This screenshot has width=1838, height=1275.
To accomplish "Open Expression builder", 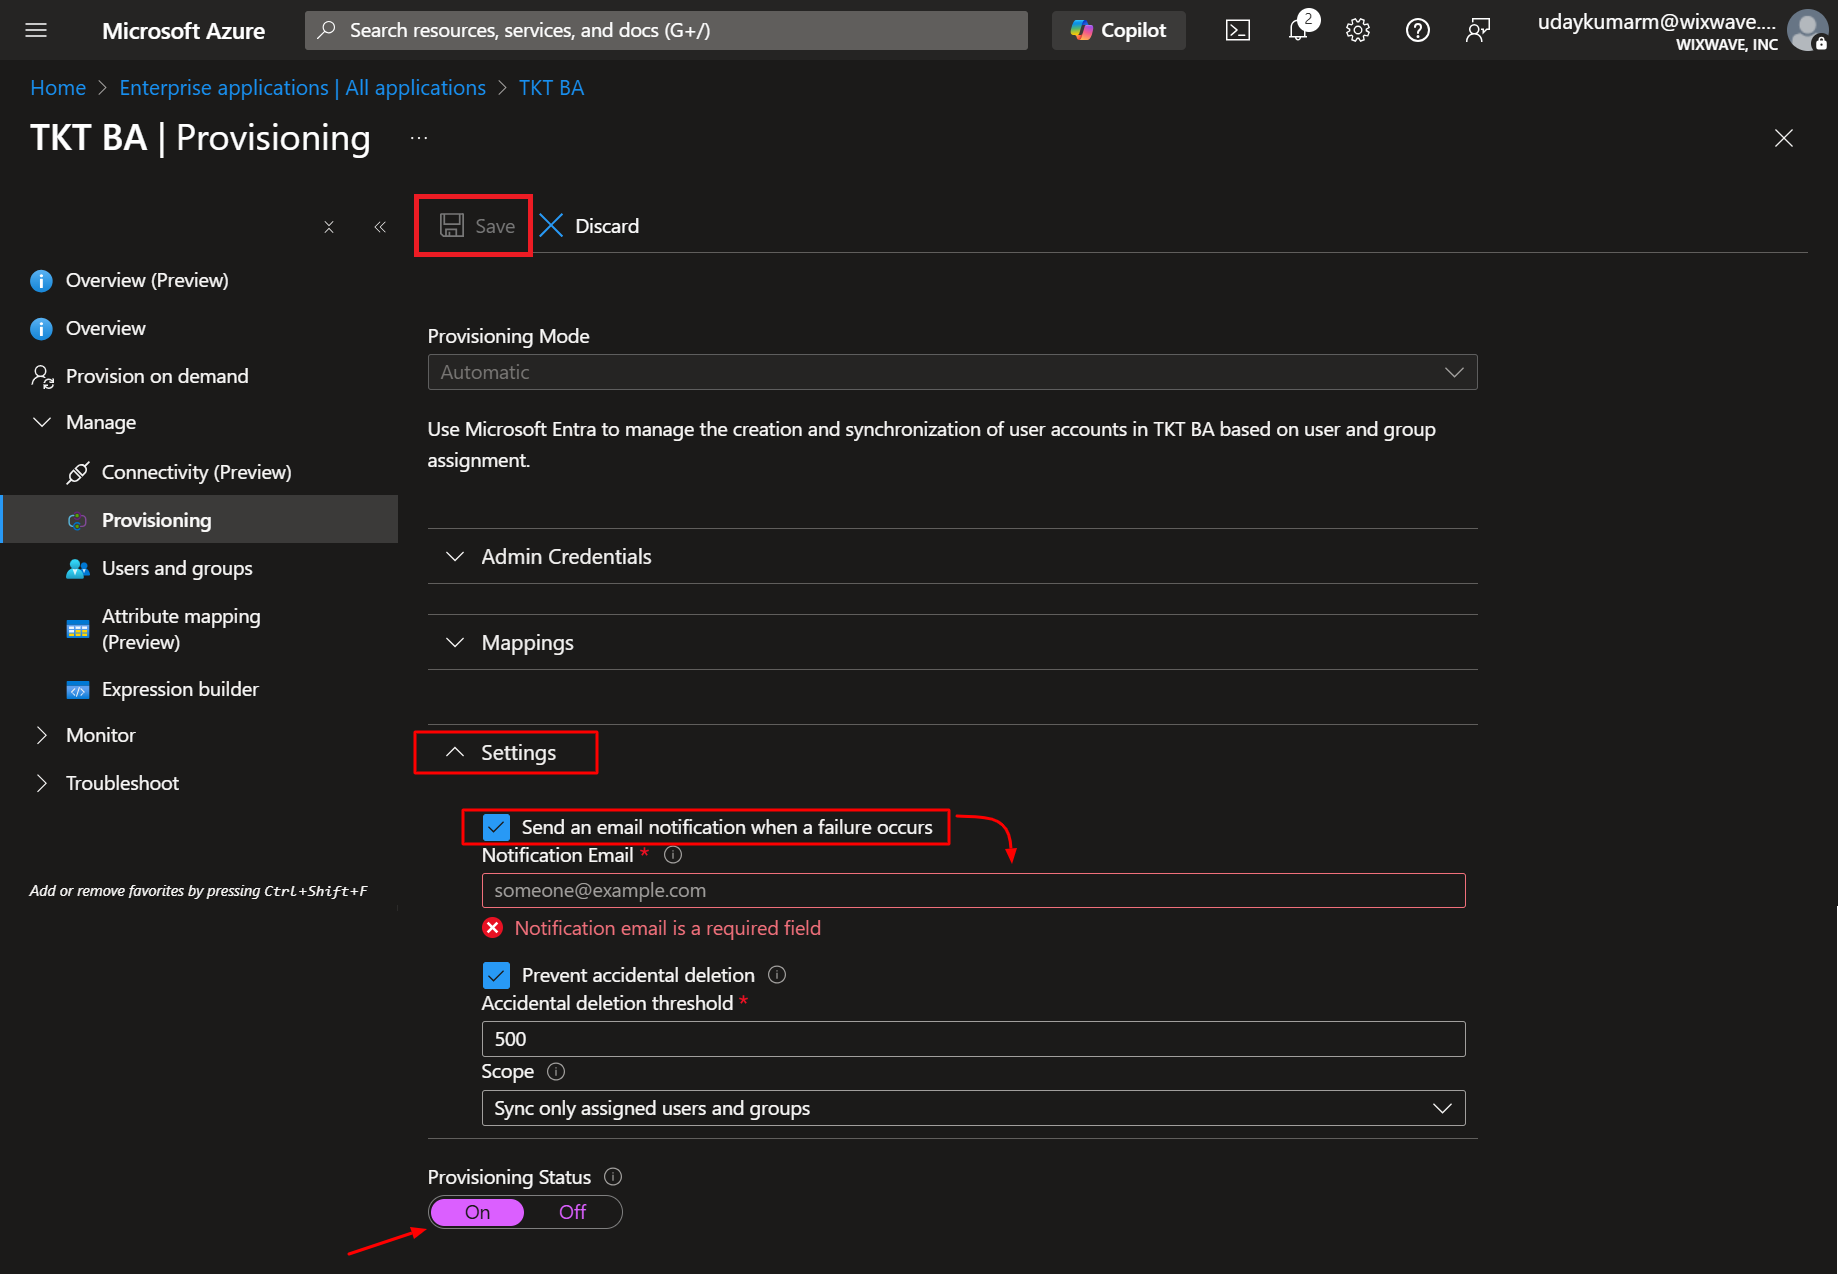I will pos(180,689).
